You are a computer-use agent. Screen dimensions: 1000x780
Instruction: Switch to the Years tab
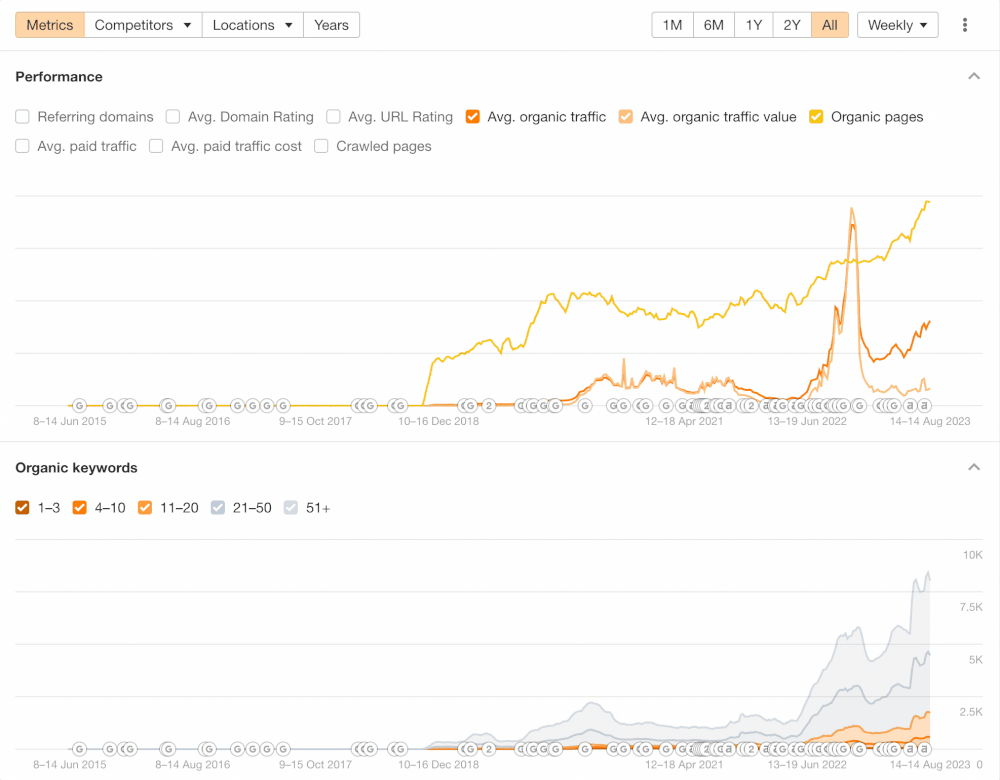(x=331, y=25)
